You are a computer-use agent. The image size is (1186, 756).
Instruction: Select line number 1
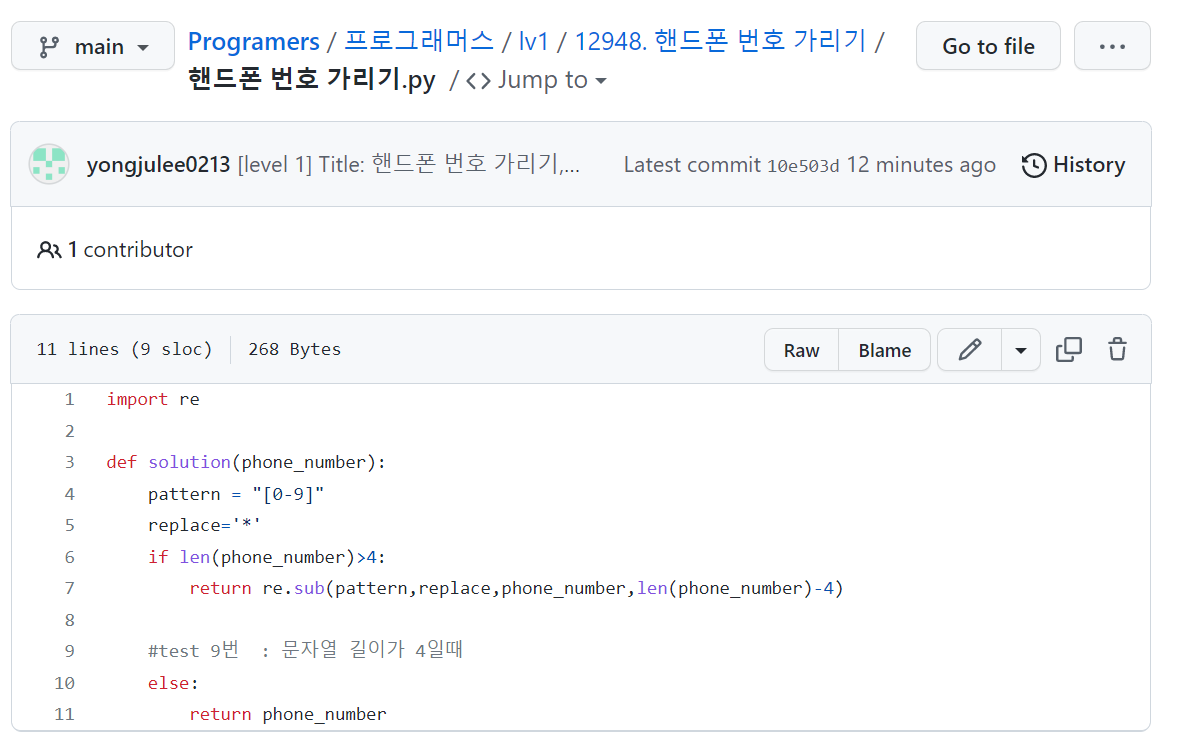pyautogui.click(x=70, y=399)
